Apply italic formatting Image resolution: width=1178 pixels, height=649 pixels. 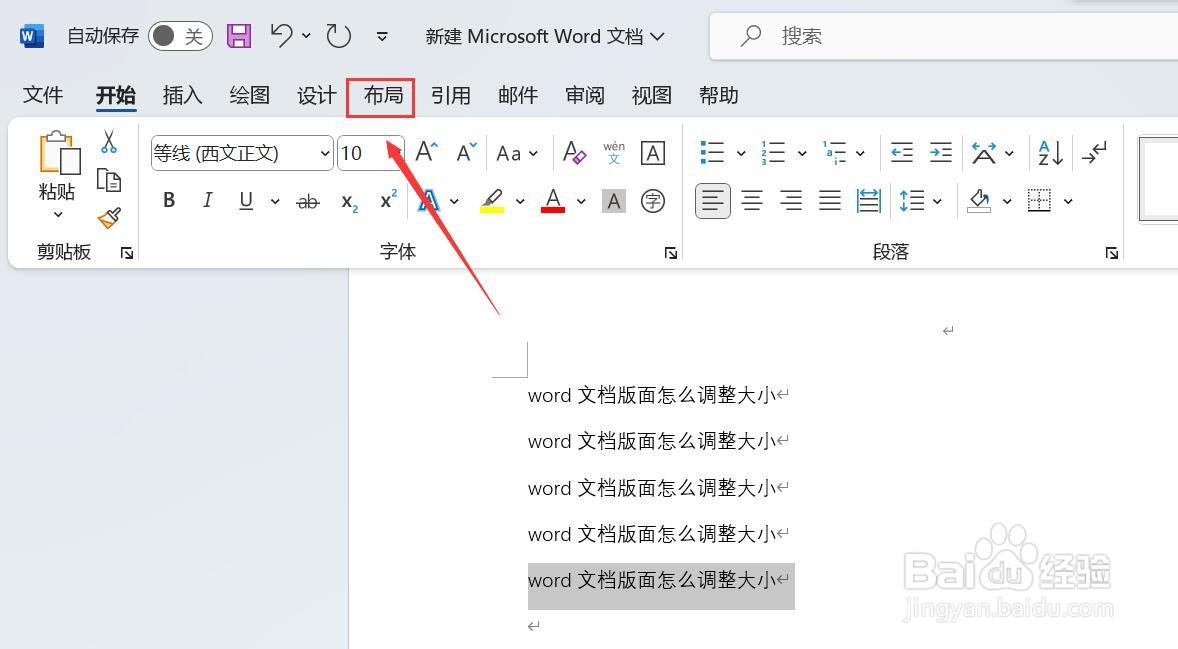207,200
